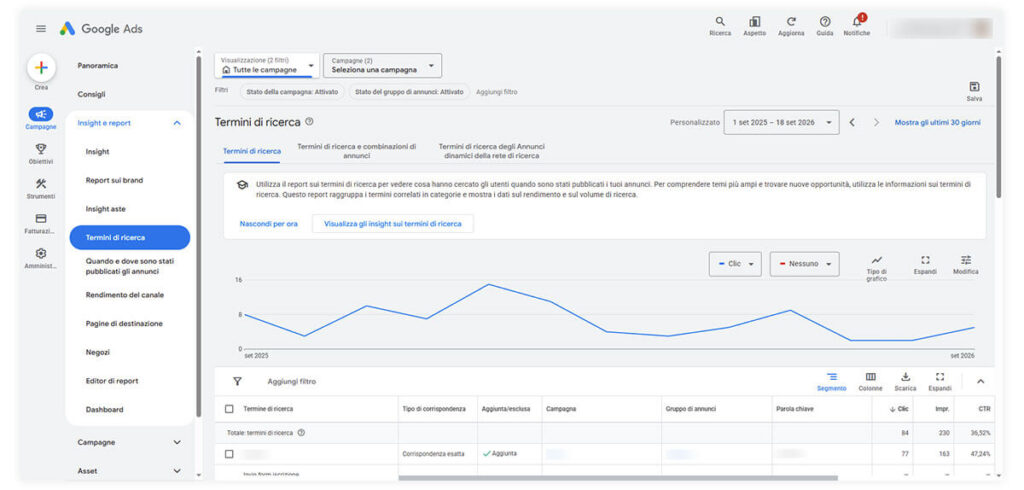This screenshot has height=490, width=1024.
Task: Click Stato del gruppo di annunci filter chip
Action: tap(409, 92)
